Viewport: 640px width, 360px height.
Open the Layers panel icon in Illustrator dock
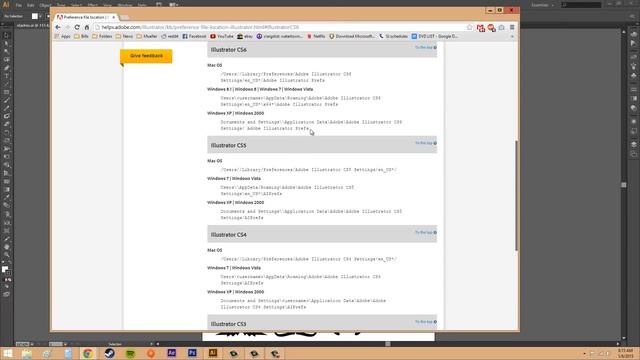(633, 144)
